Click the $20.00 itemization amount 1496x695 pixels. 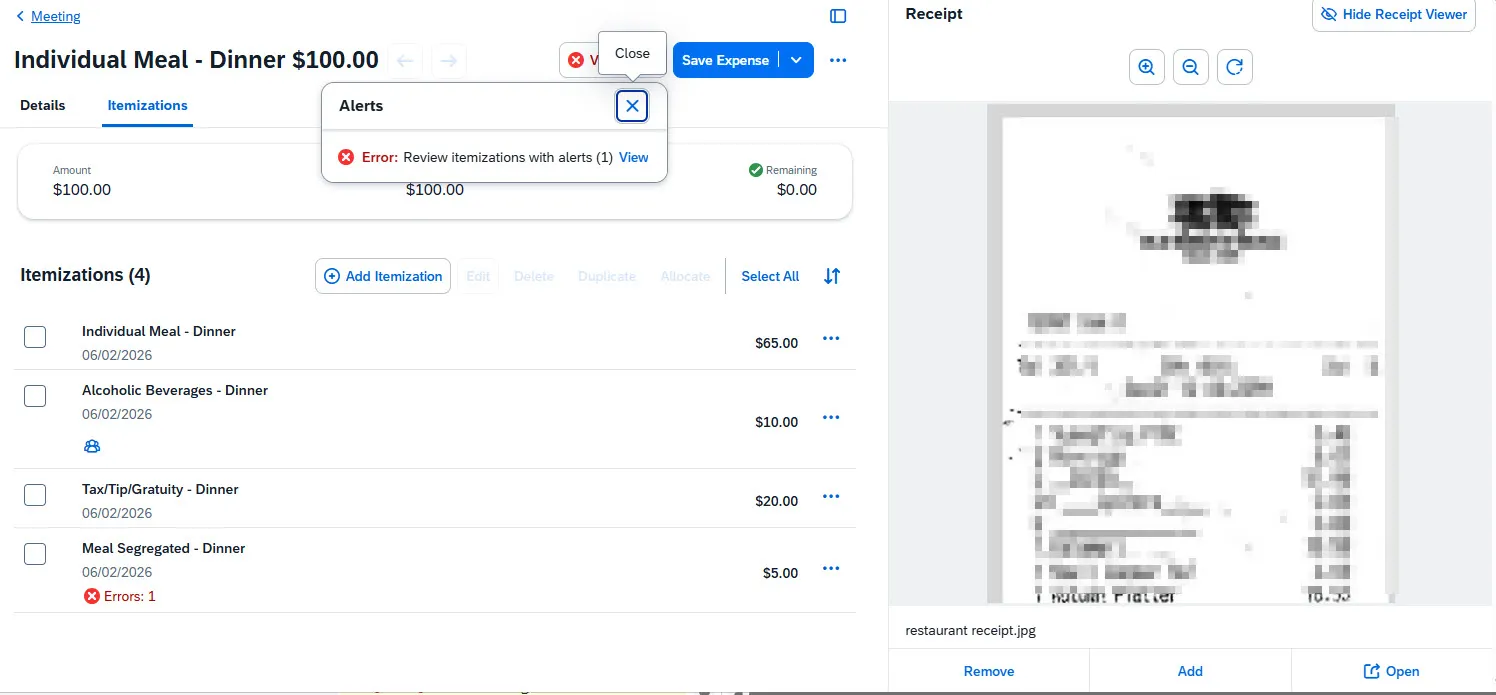(x=777, y=501)
